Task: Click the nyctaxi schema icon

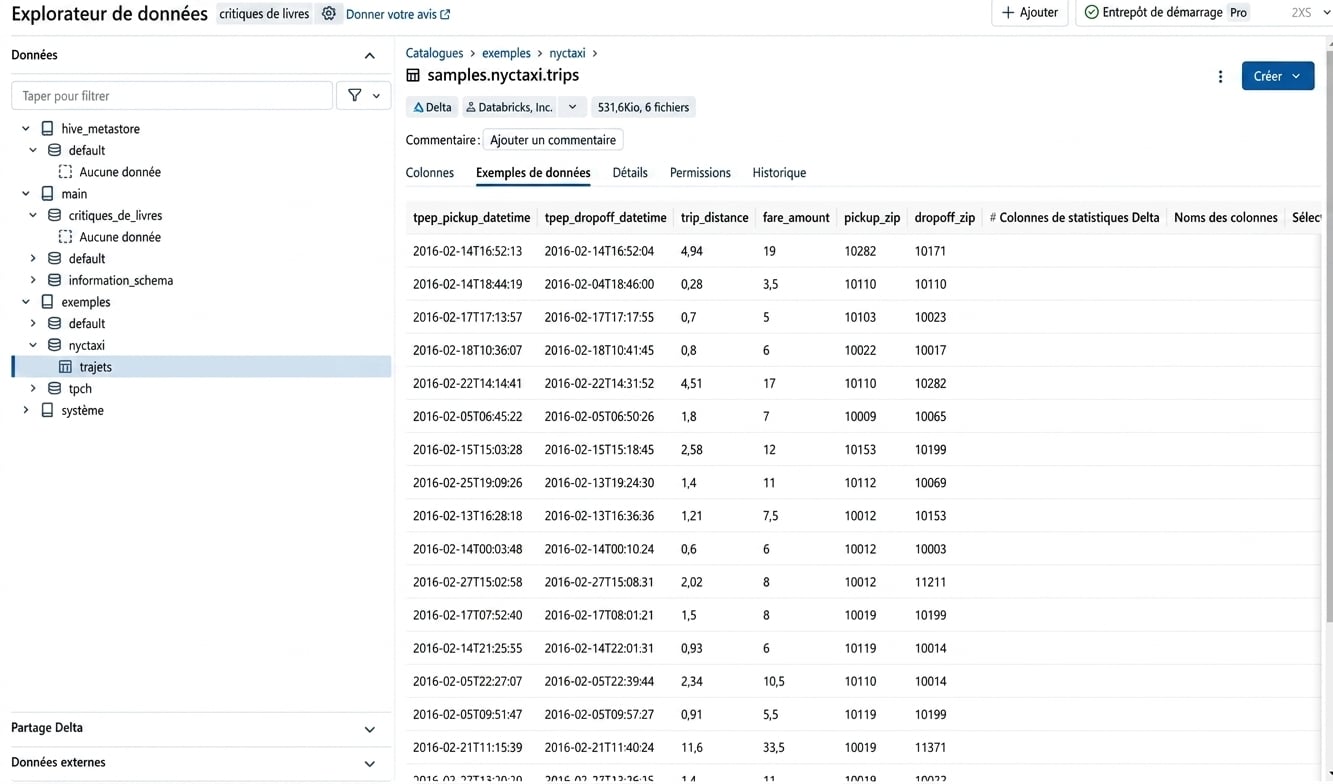Action: click(x=55, y=346)
